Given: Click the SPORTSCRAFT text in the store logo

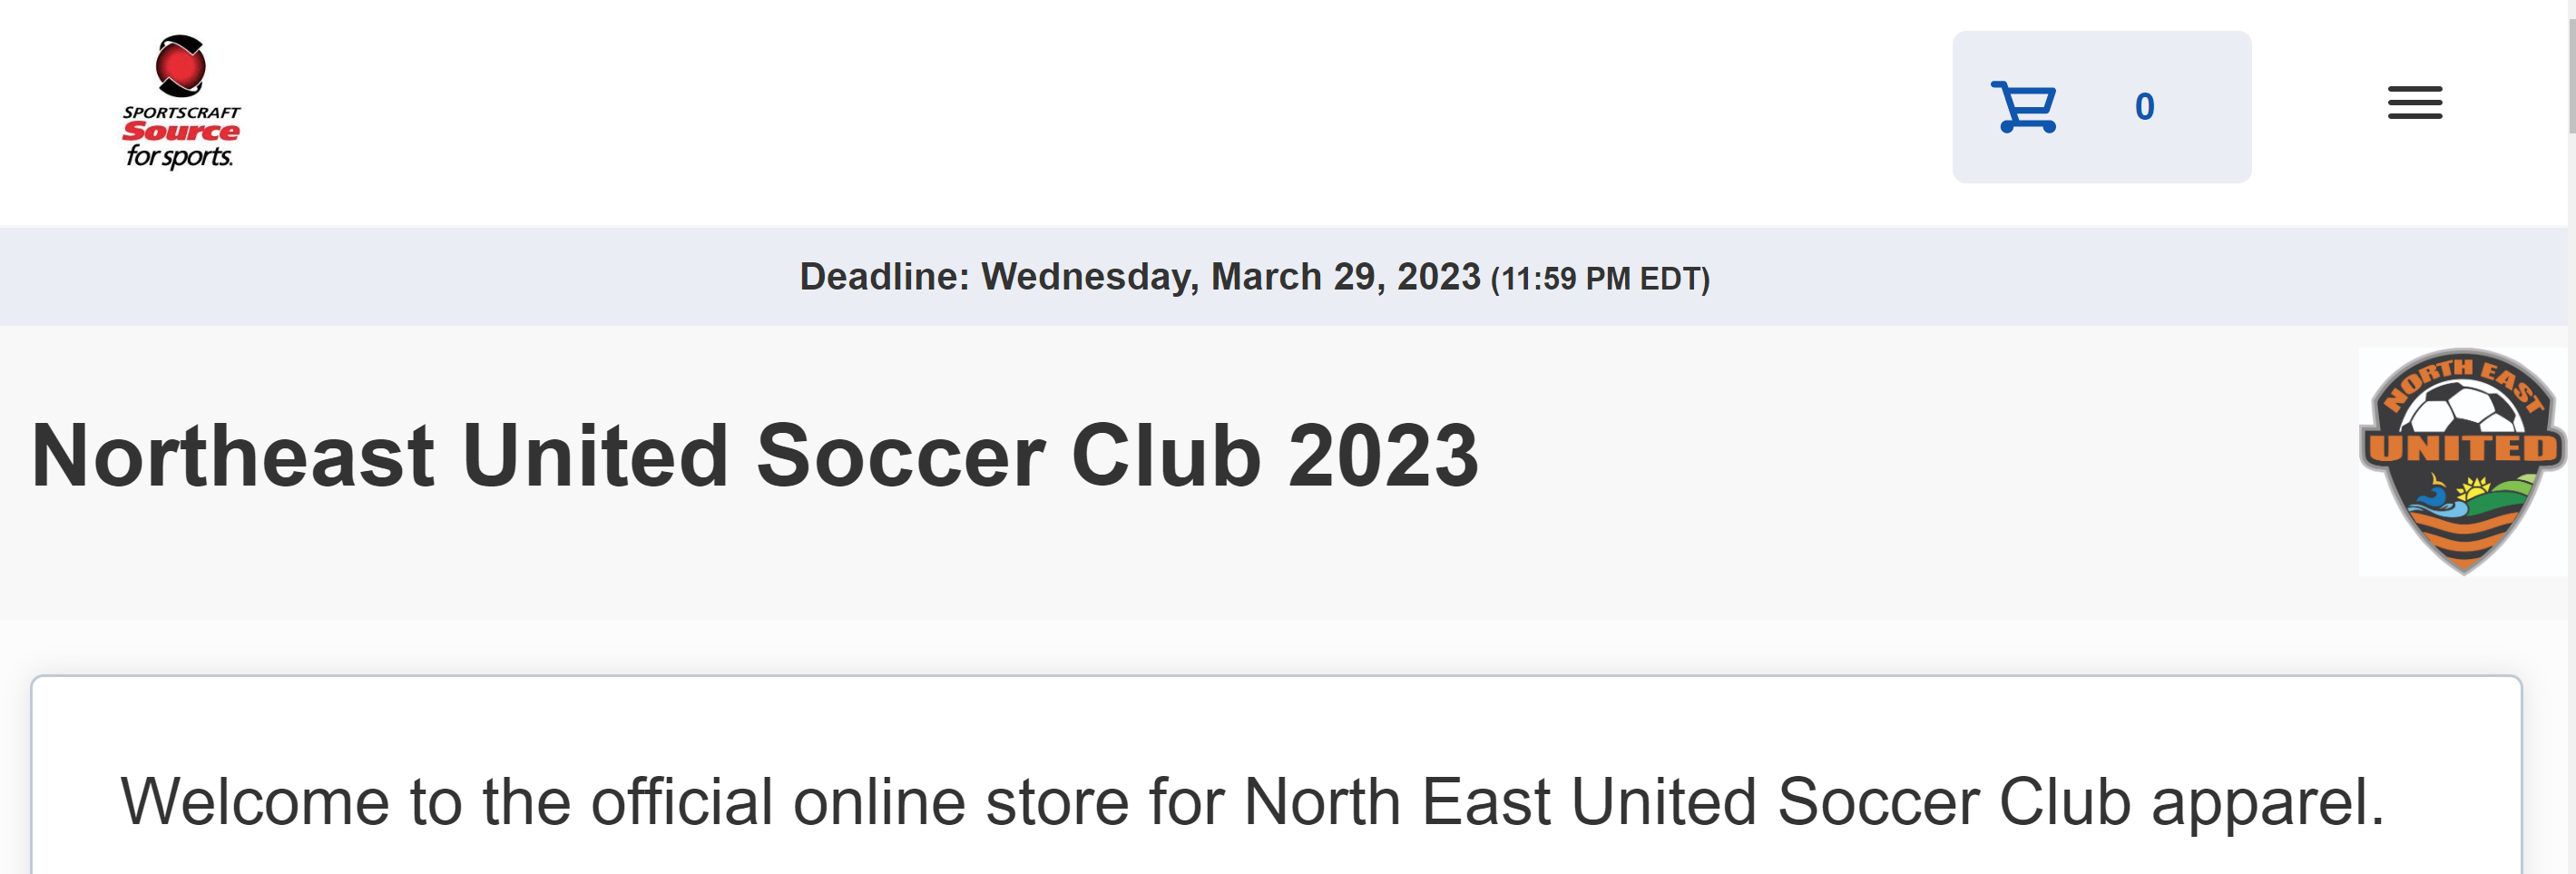Looking at the screenshot, I should (x=181, y=112).
